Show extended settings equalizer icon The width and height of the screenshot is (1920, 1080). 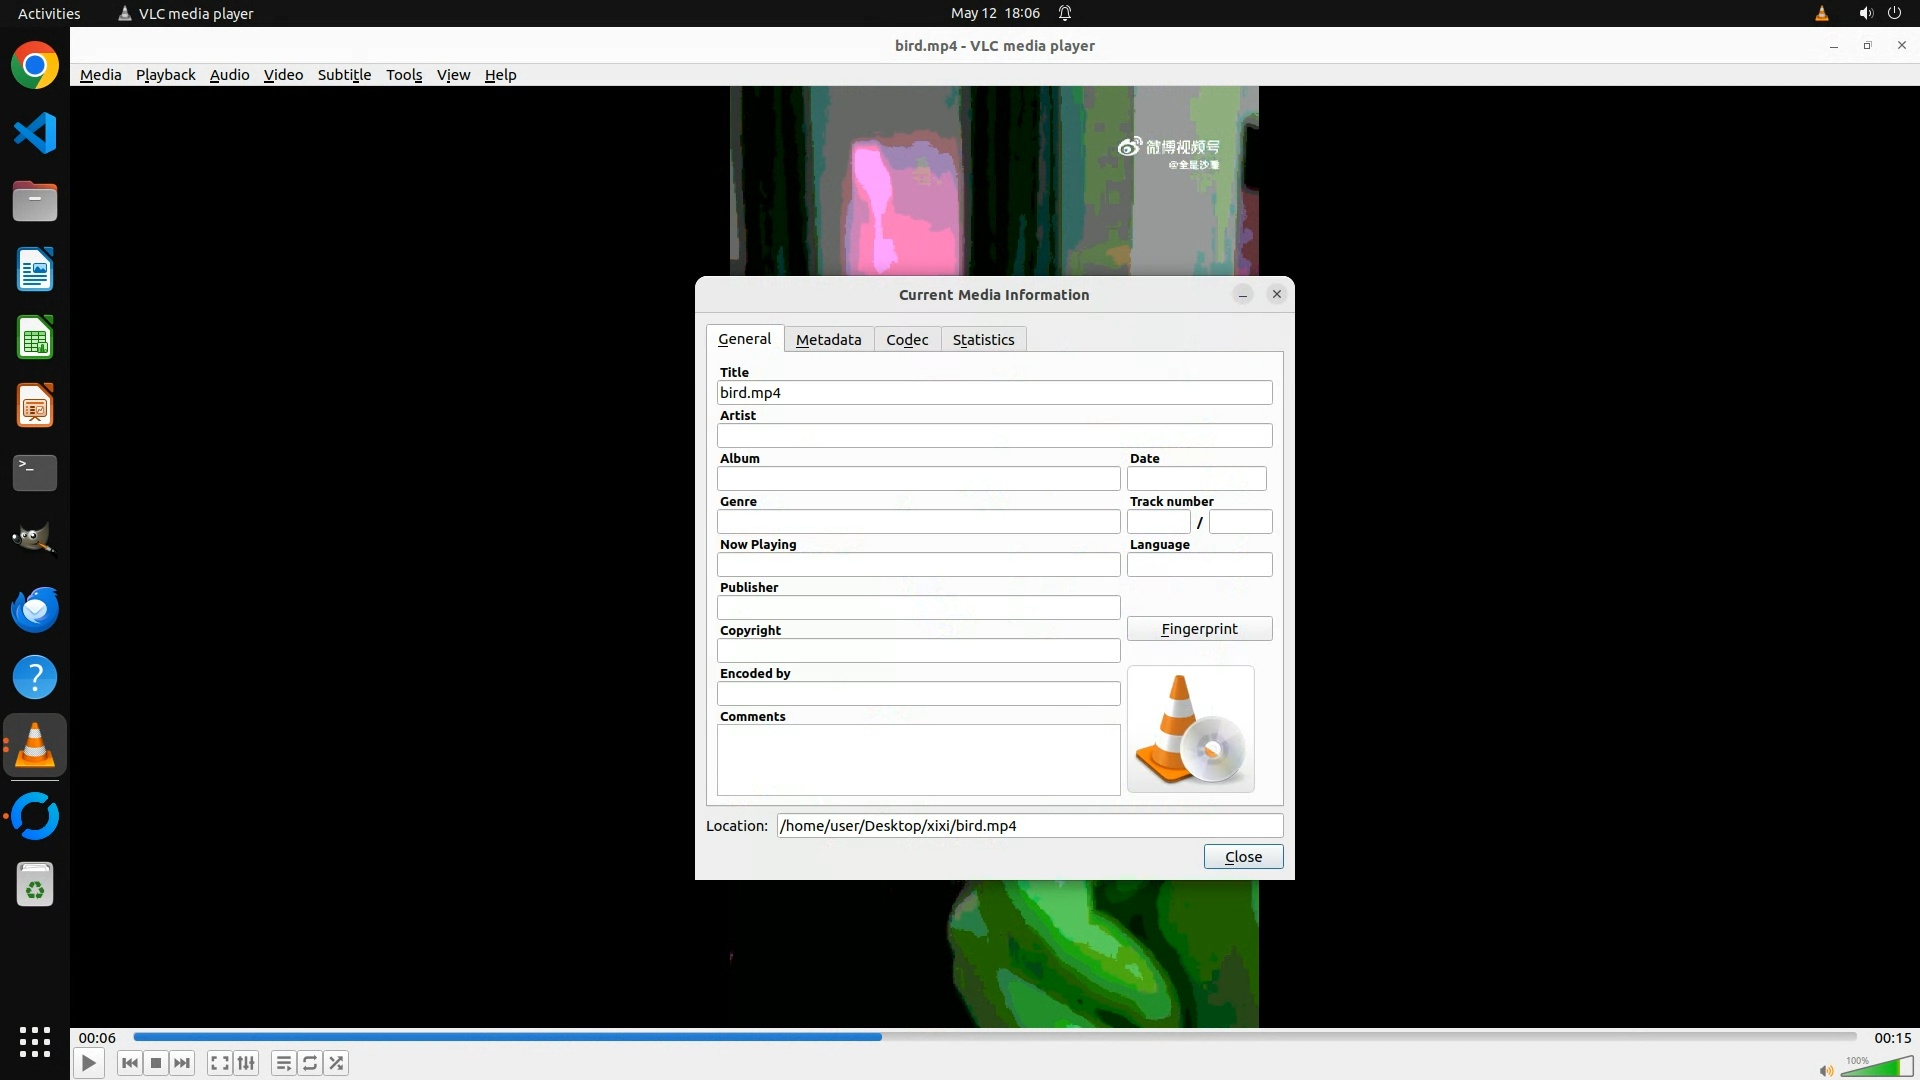(x=246, y=1063)
